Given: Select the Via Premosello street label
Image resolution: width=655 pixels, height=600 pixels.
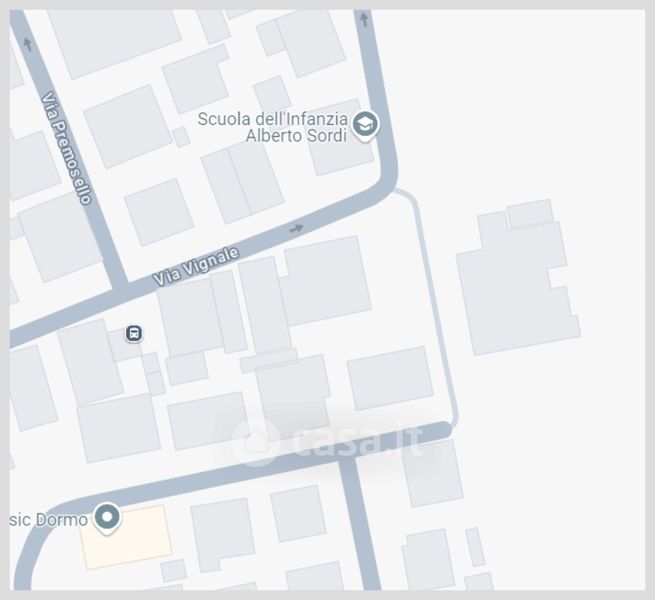Looking at the screenshot, I should pos(66,148).
